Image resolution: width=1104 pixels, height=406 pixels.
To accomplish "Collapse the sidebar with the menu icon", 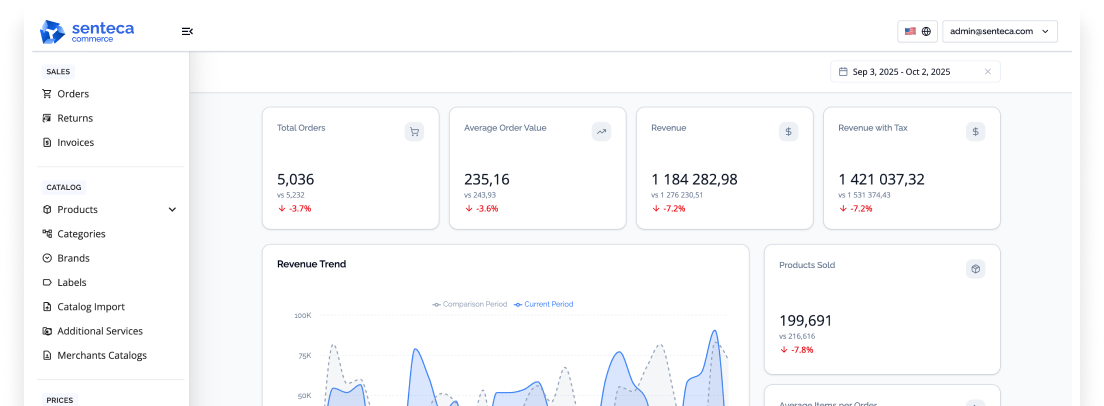I will pos(187,31).
